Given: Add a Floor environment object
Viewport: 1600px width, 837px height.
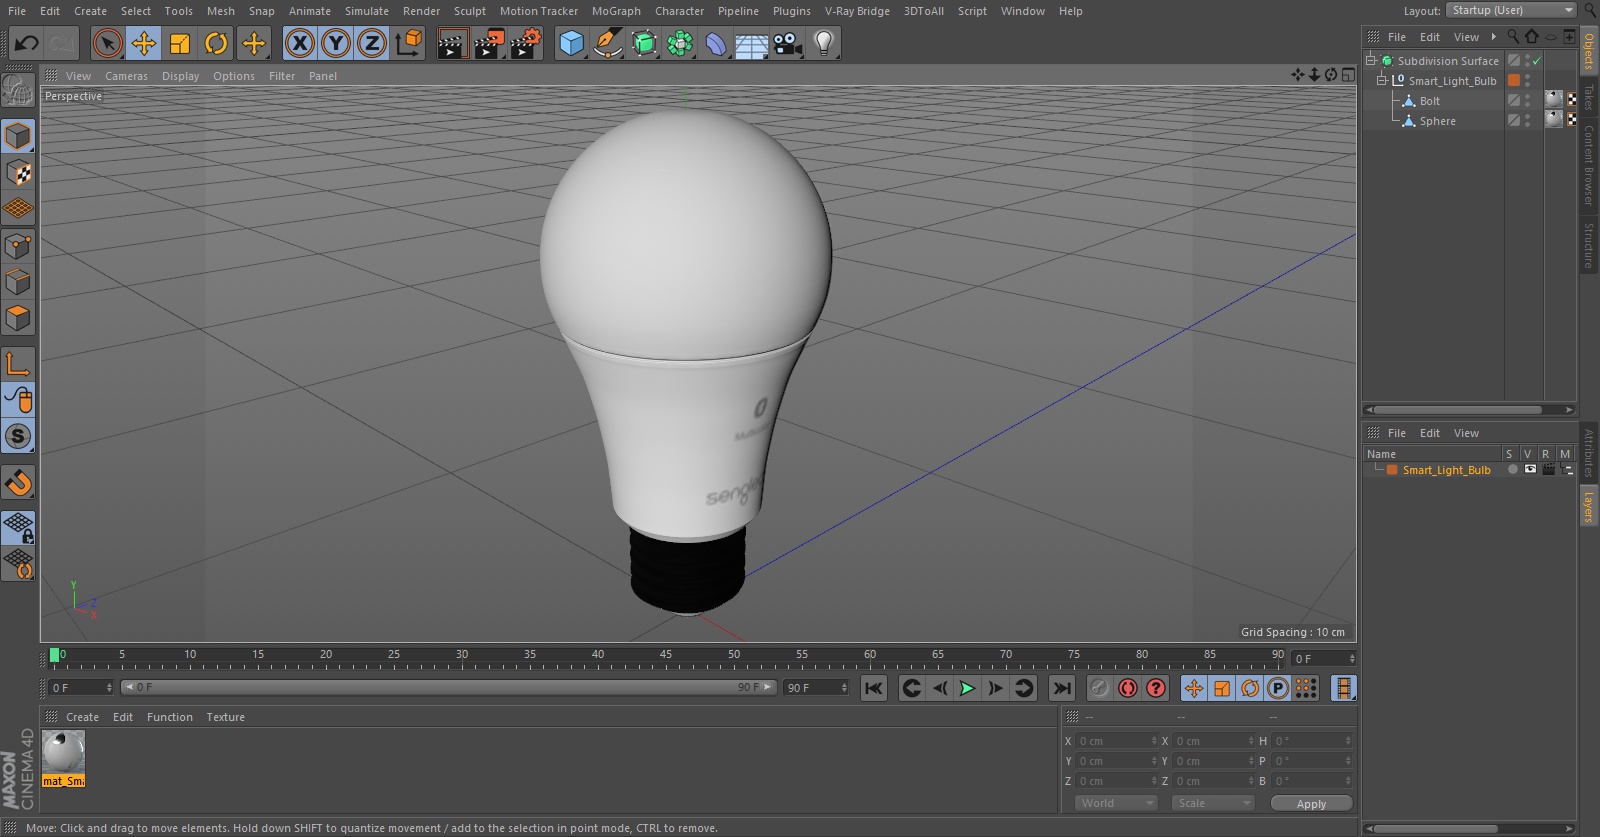Looking at the screenshot, I should click(751, 43).
